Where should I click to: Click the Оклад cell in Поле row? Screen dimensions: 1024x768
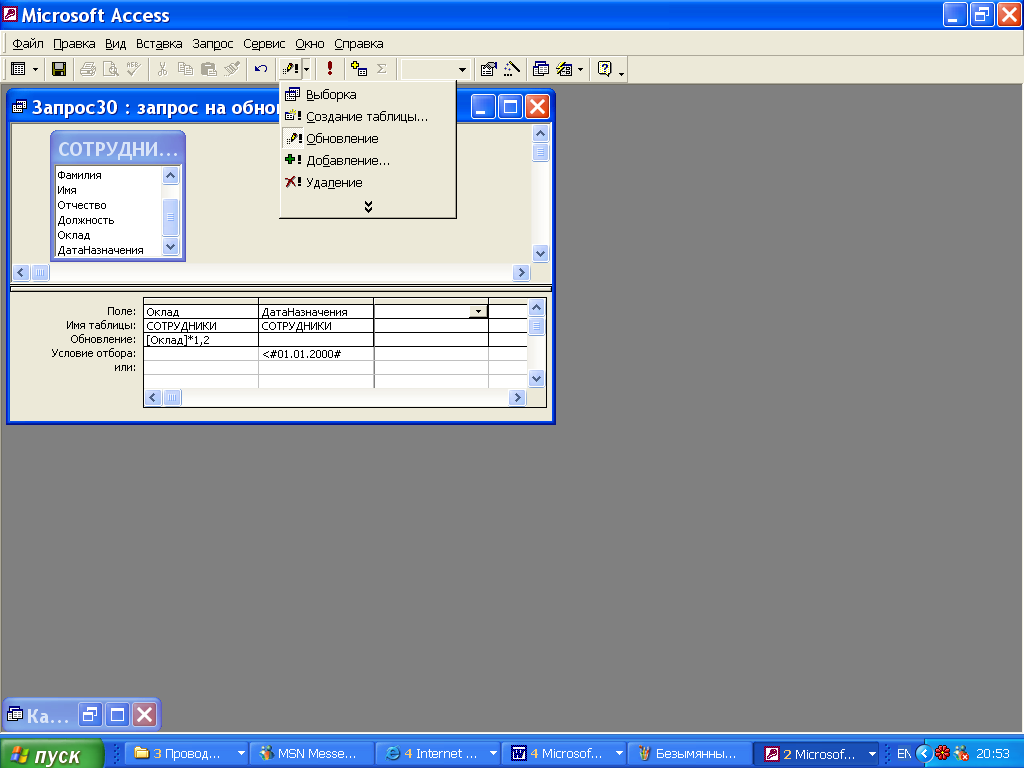(200, 312)
